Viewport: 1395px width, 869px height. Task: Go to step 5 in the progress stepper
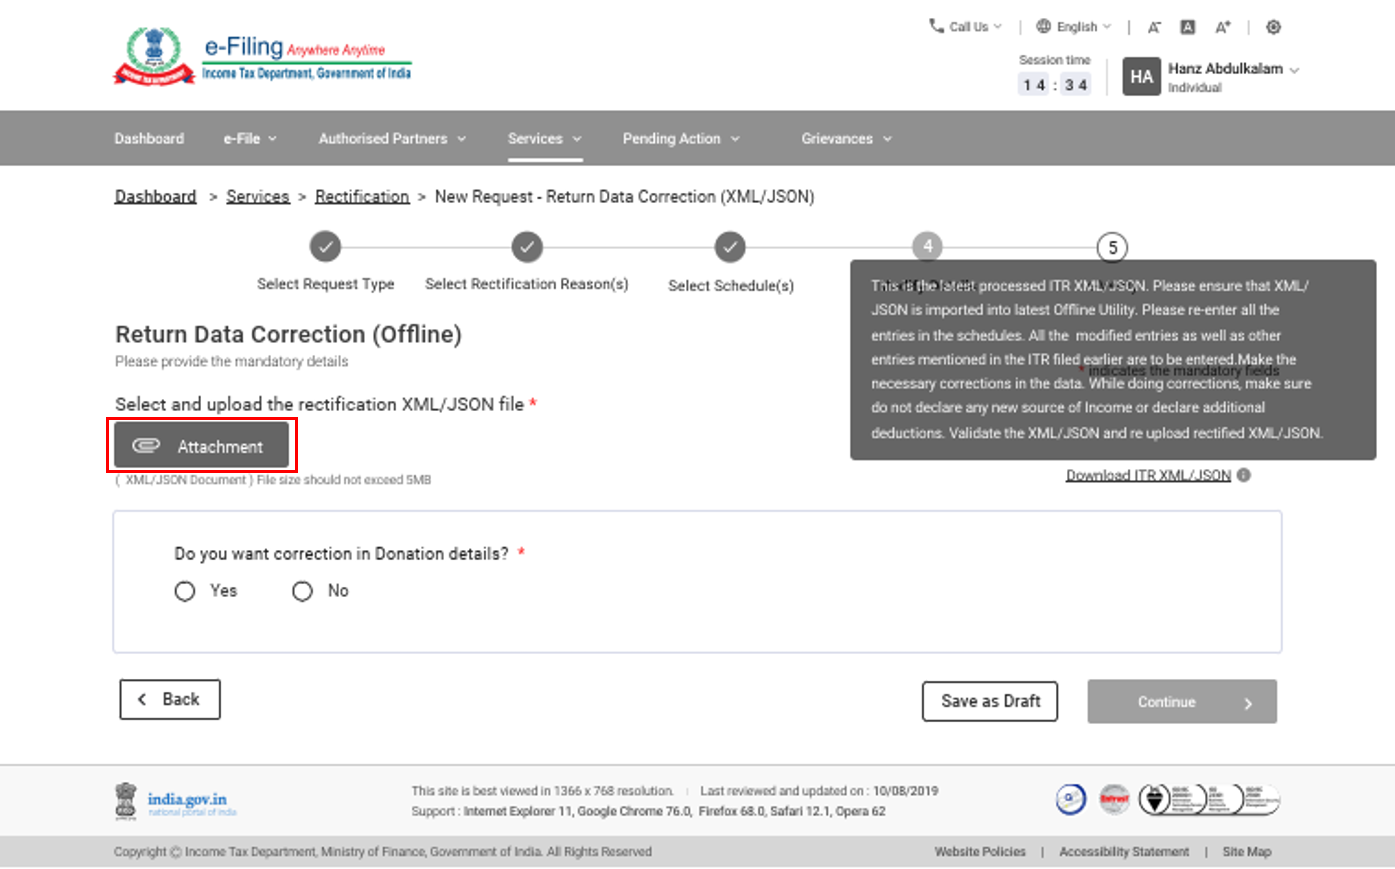[x=1112, y=247]
